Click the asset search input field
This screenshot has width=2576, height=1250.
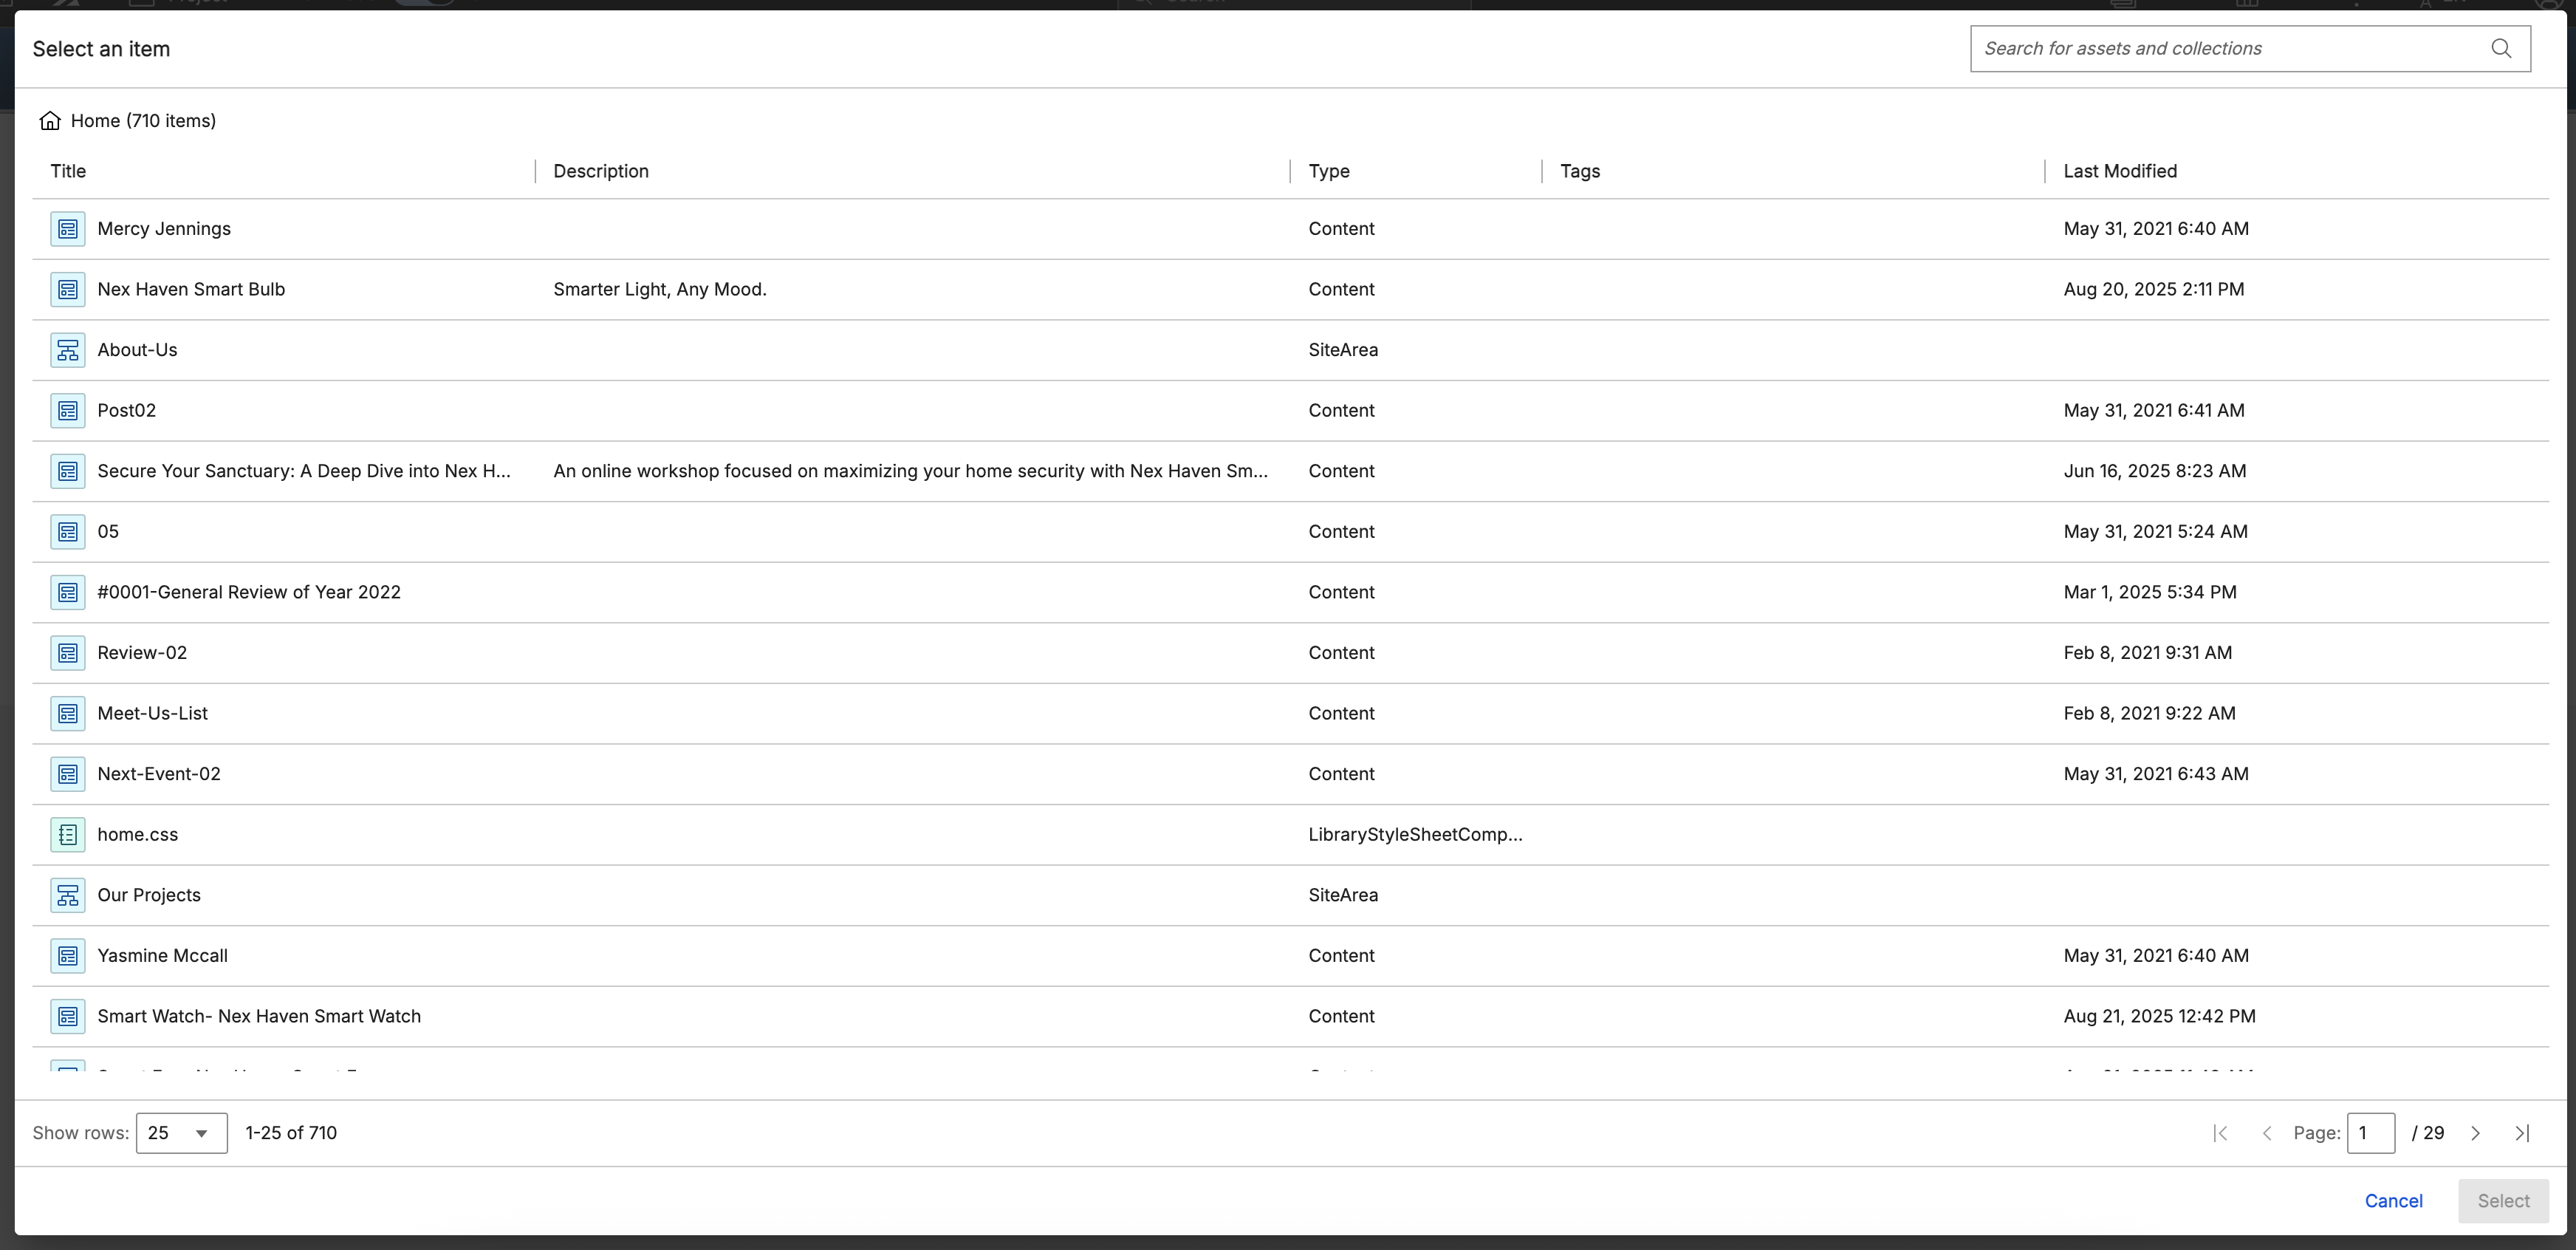click(2230, 48)
